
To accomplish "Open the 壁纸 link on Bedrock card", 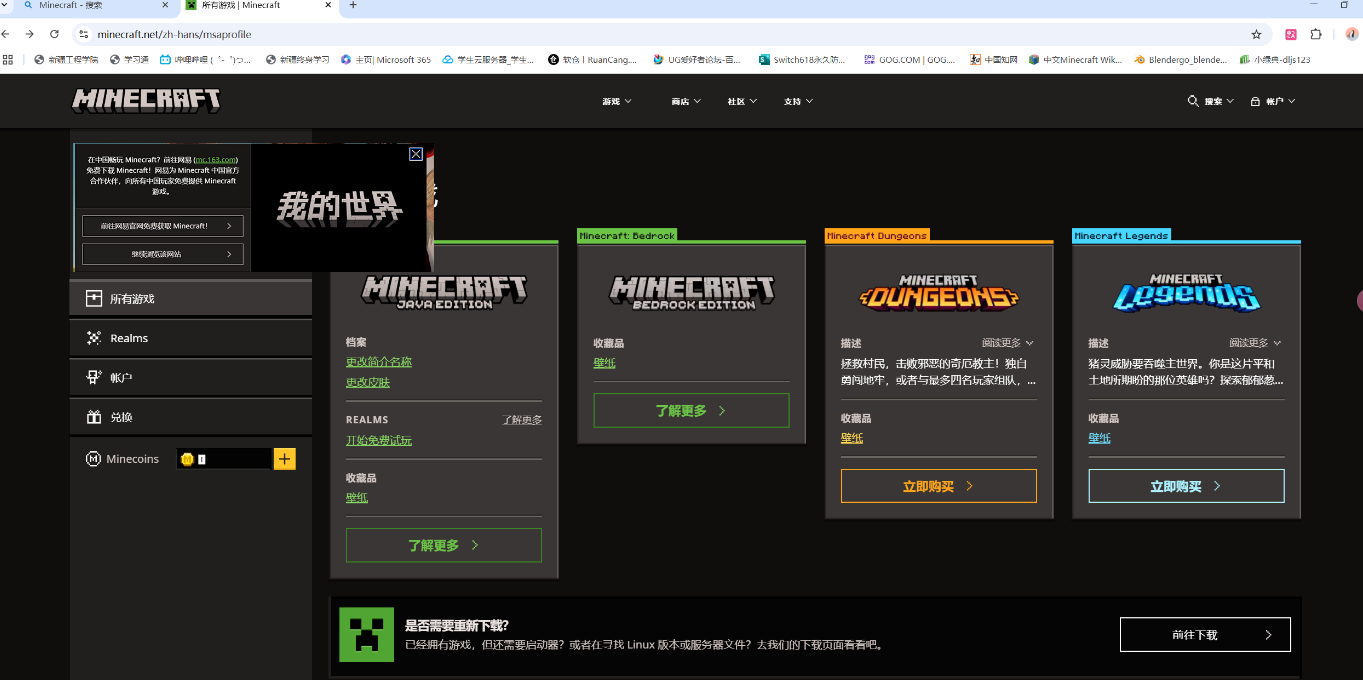I will click(605, 362).
